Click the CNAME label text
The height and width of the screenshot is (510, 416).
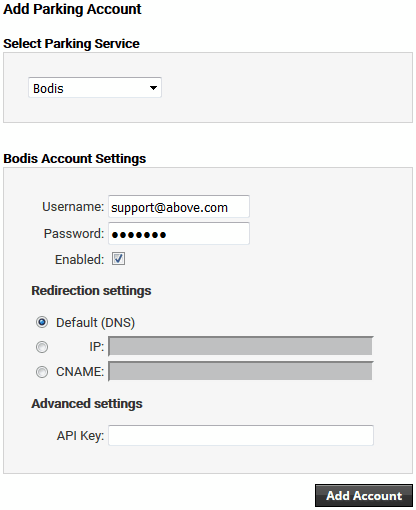80,372
